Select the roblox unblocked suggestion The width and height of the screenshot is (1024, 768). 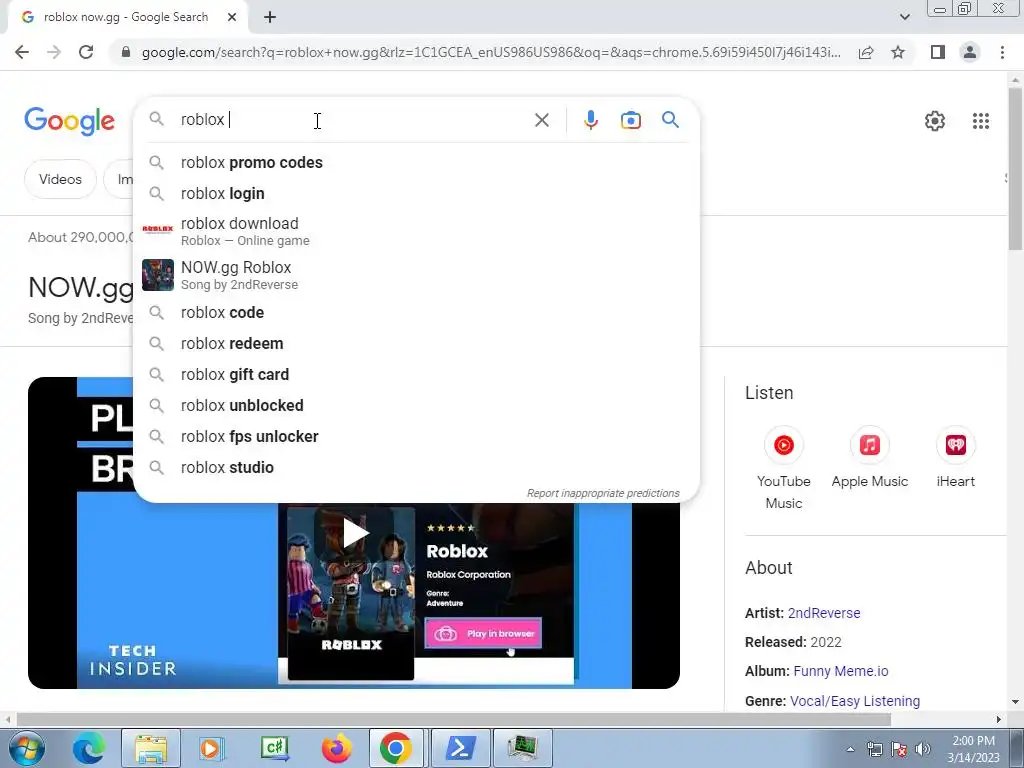pos(416,406)
